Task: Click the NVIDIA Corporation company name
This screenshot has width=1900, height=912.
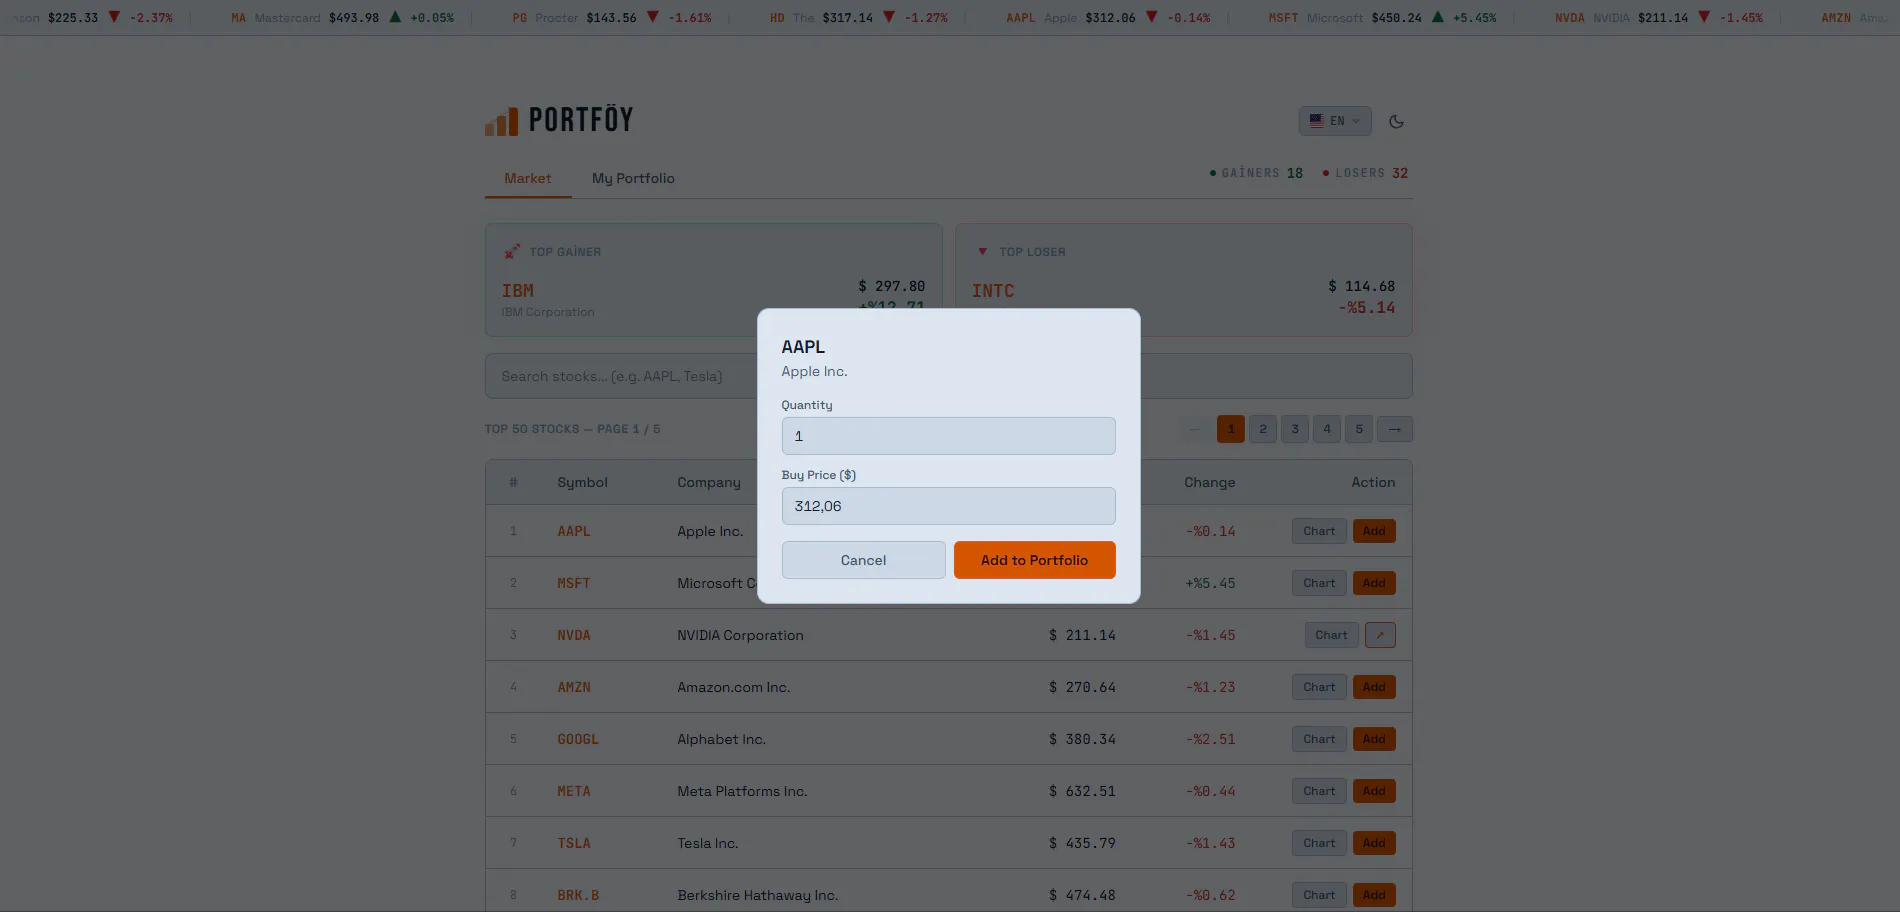Action: coord(740,635)
